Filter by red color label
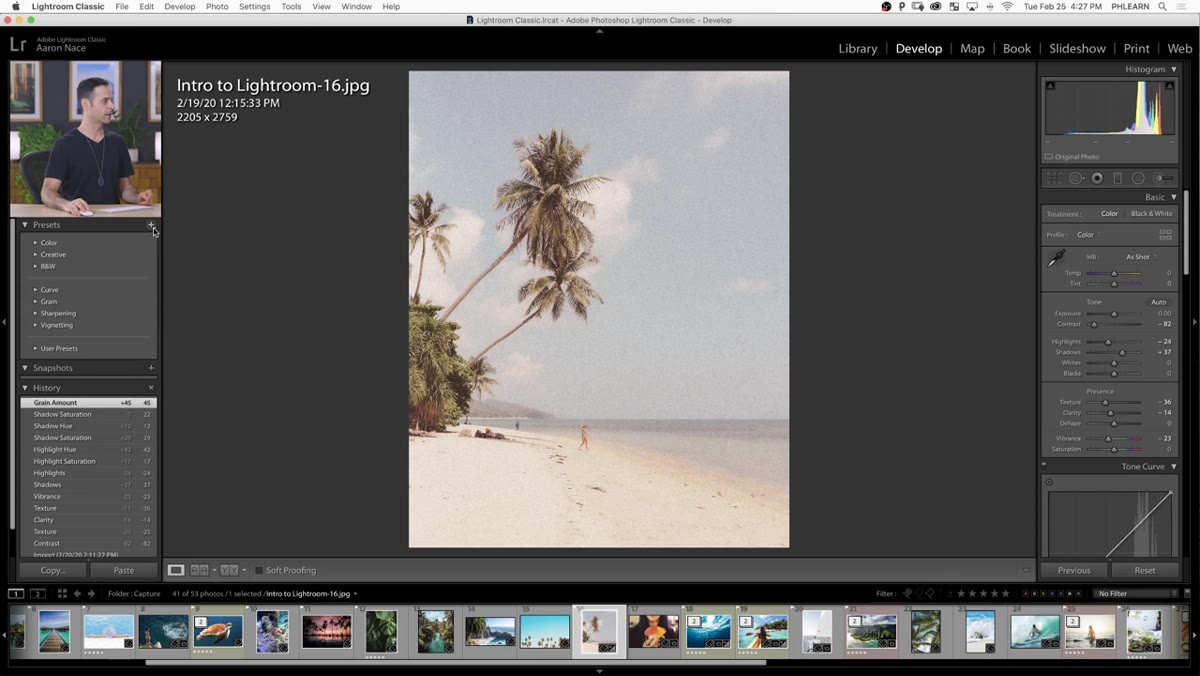 point(1025,594)
